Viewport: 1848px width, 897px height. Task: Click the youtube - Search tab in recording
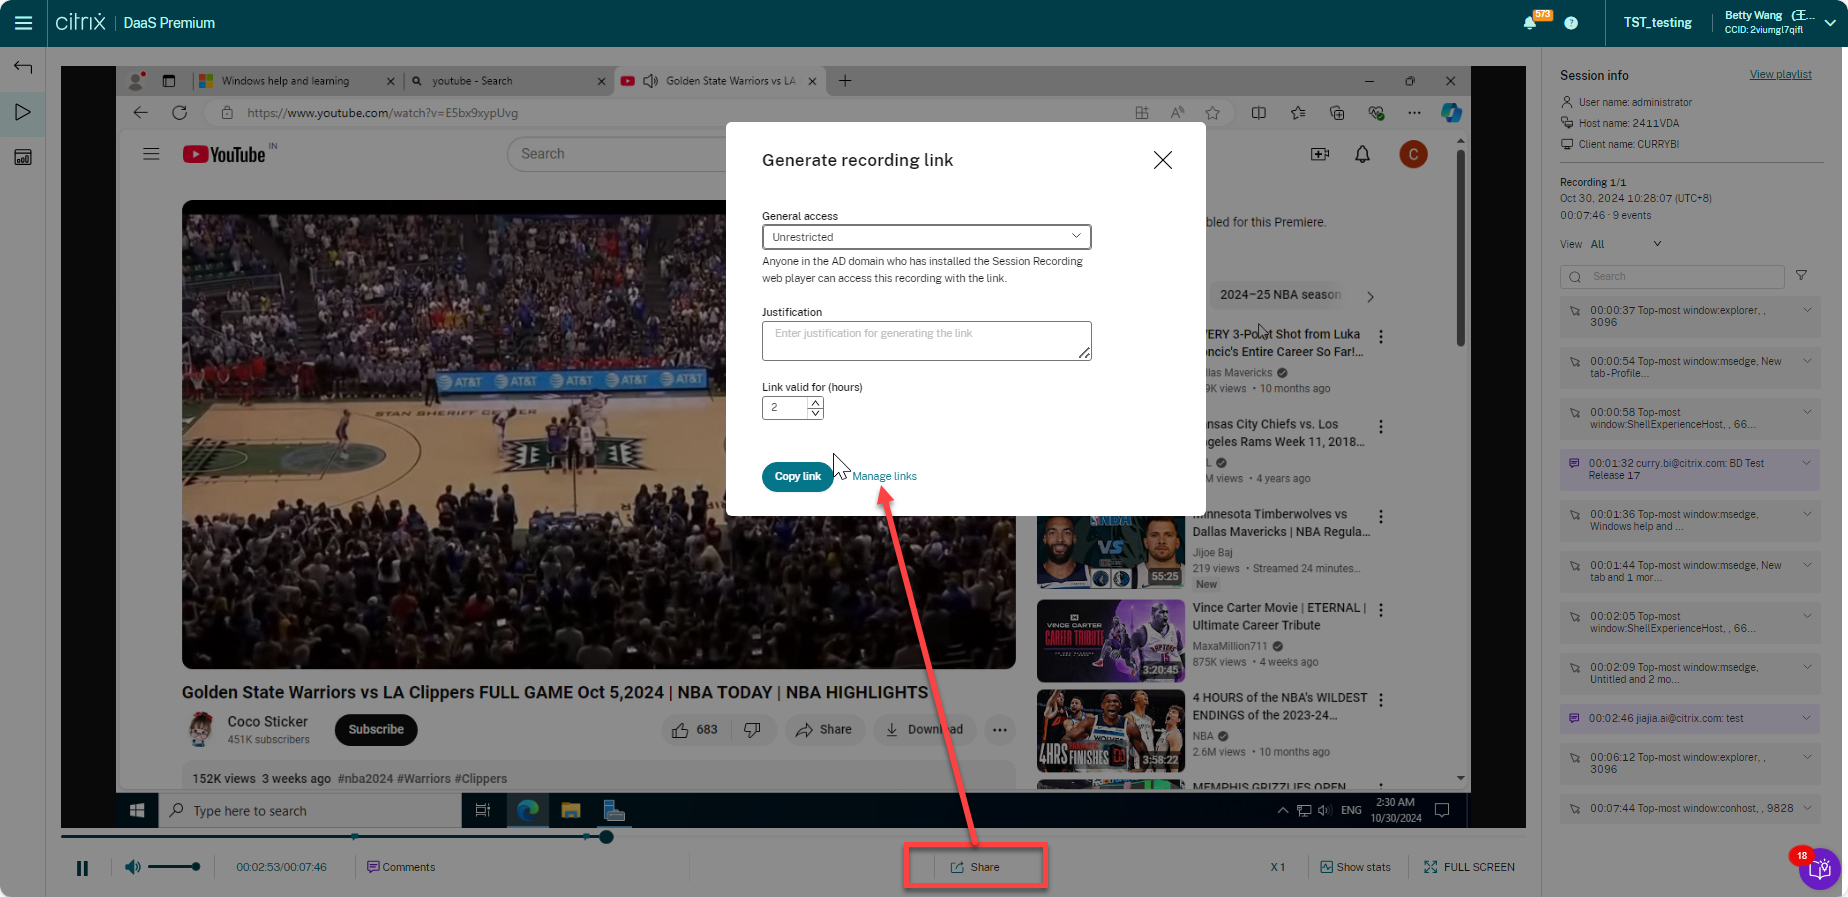point(508,81)
